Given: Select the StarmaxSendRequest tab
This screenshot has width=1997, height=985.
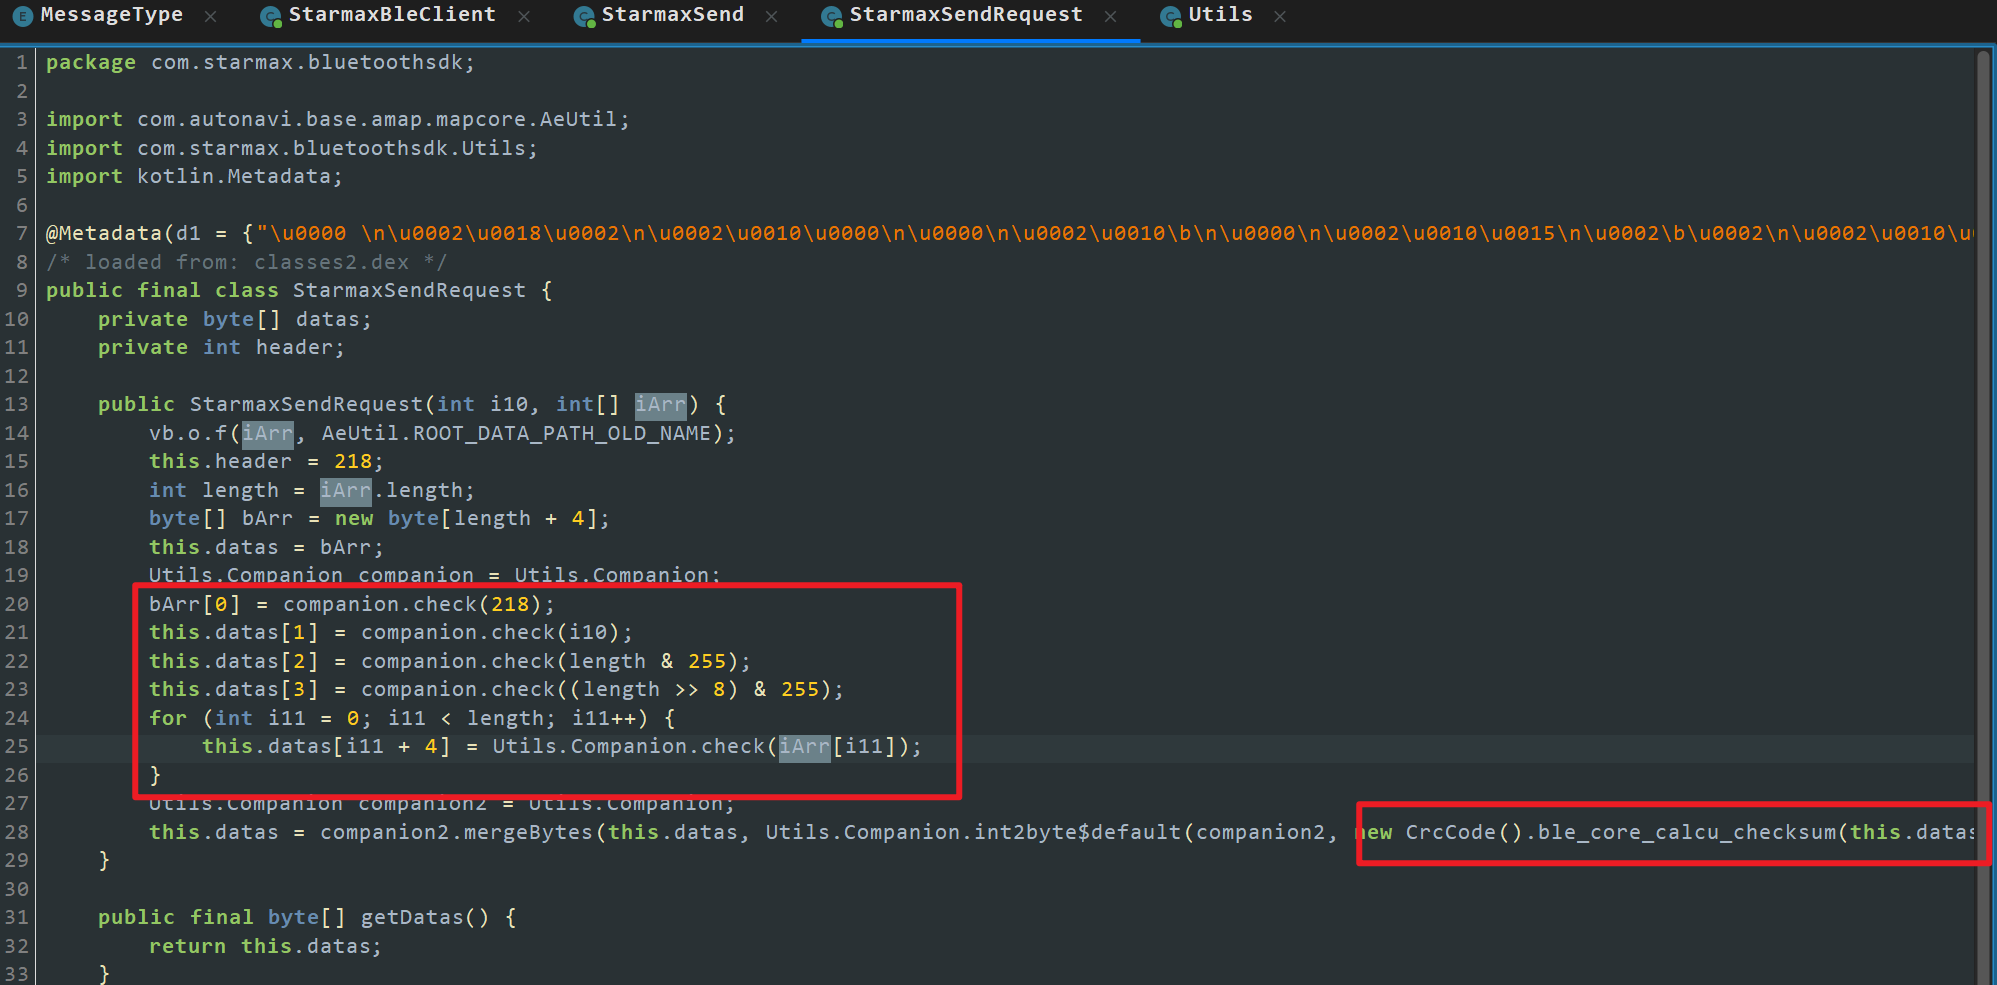Looking at the screenshot, I should click(966, 15).
